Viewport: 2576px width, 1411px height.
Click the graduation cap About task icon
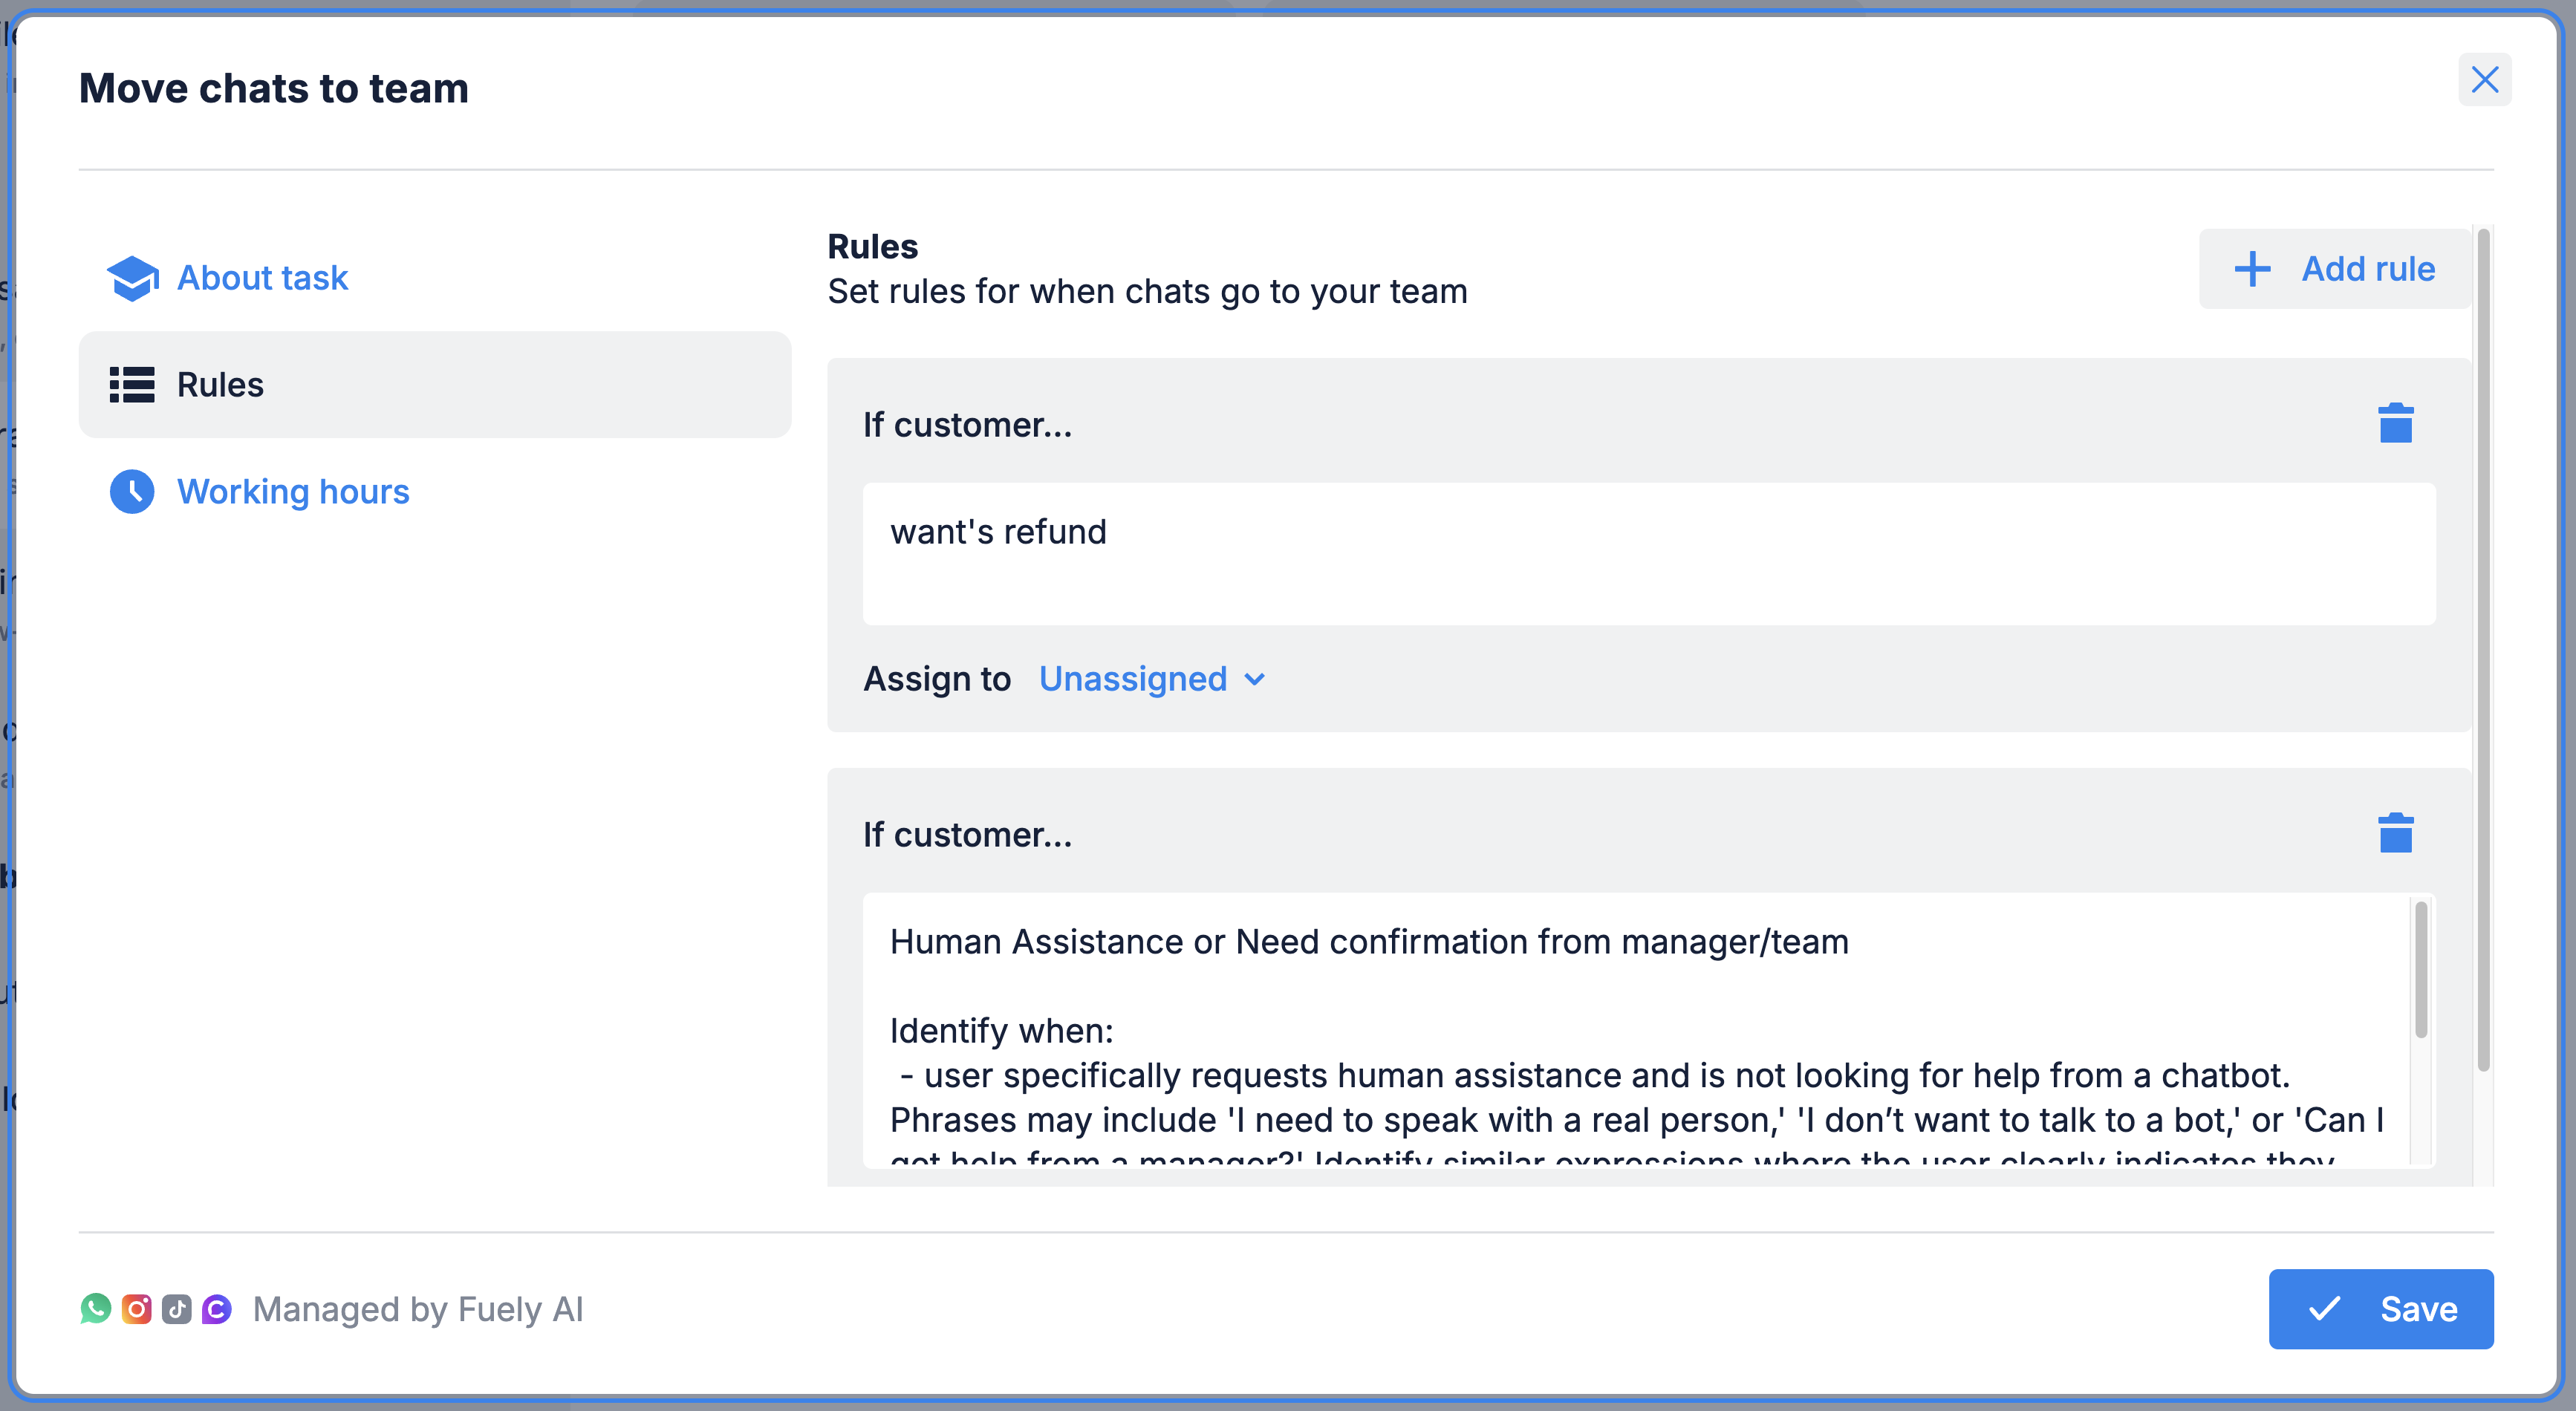pyautogui.click(x=132, y=278)
